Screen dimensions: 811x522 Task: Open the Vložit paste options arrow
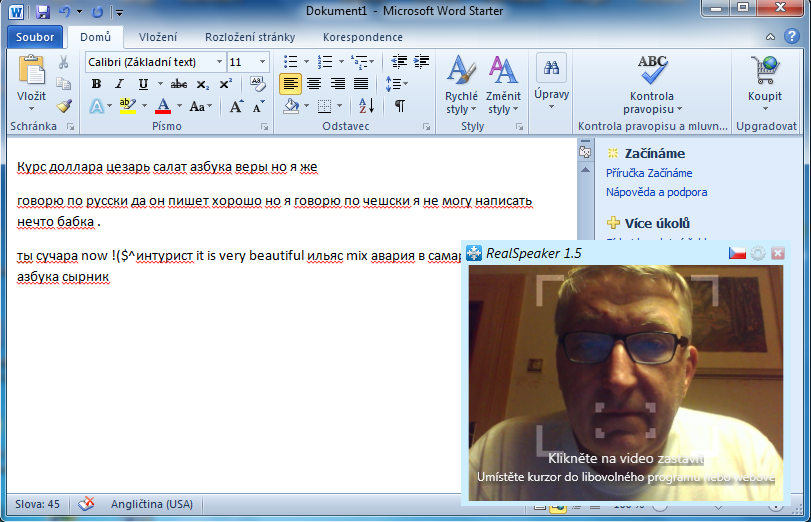(31, 109)
